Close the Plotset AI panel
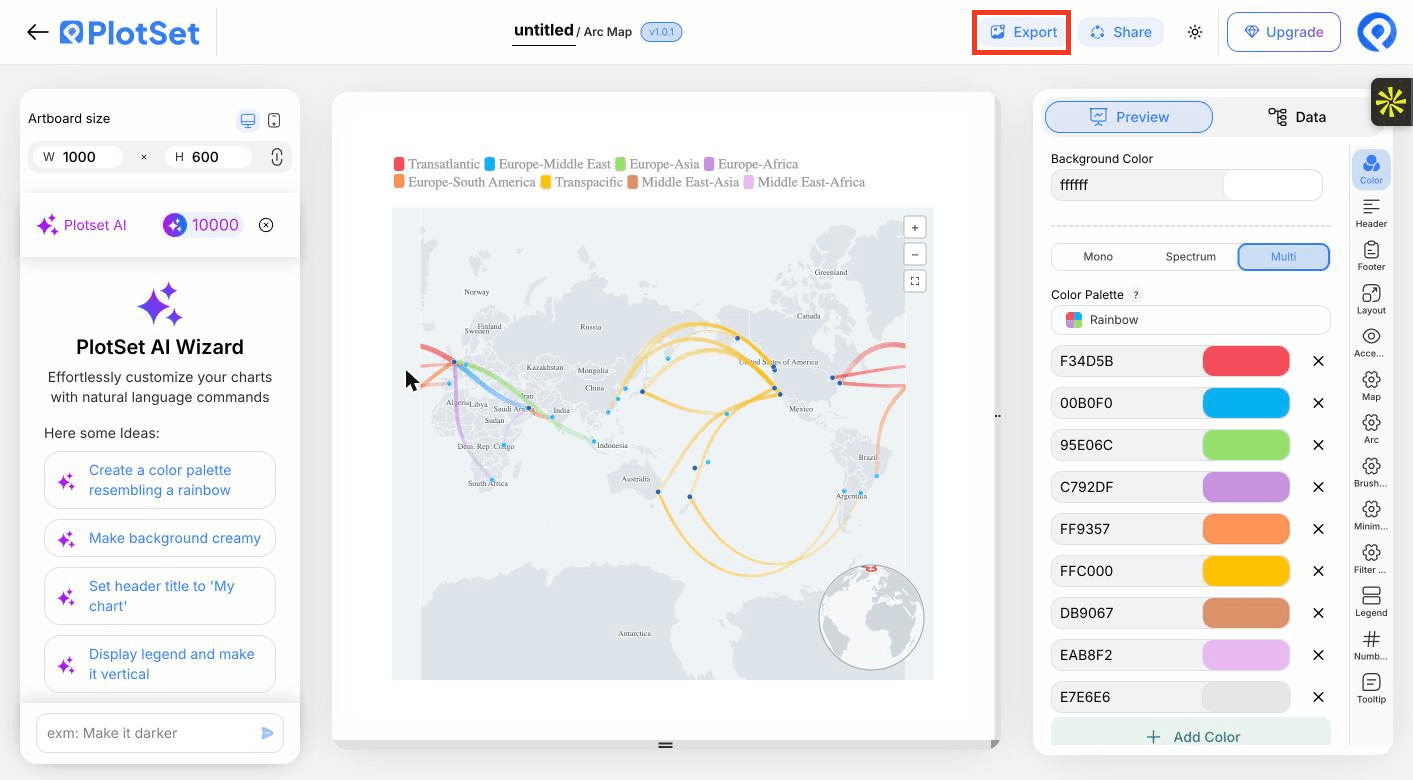Image resolution: width=1413 pixels, height=780 pixels. [266, 225]
